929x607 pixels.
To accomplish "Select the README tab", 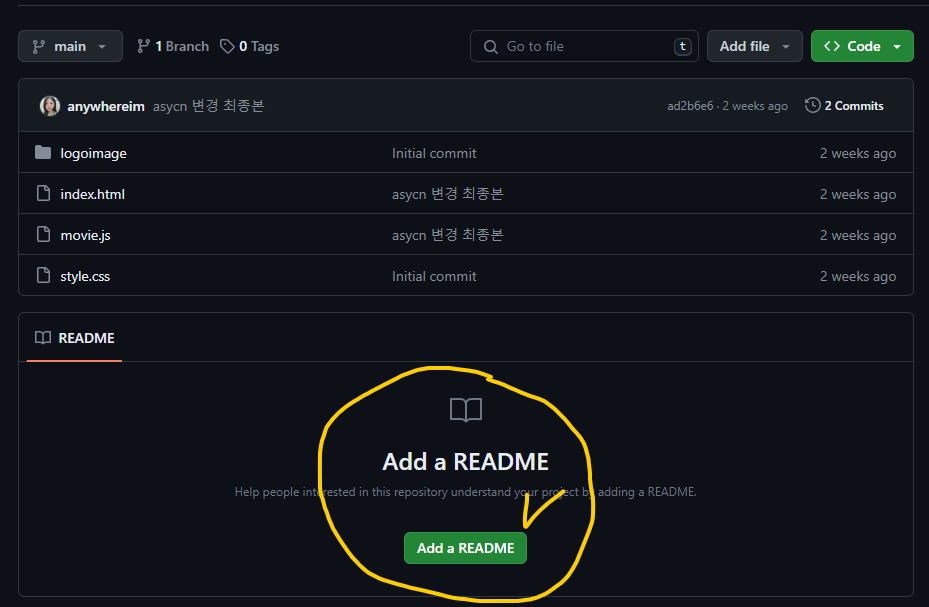I will point(75,338).
